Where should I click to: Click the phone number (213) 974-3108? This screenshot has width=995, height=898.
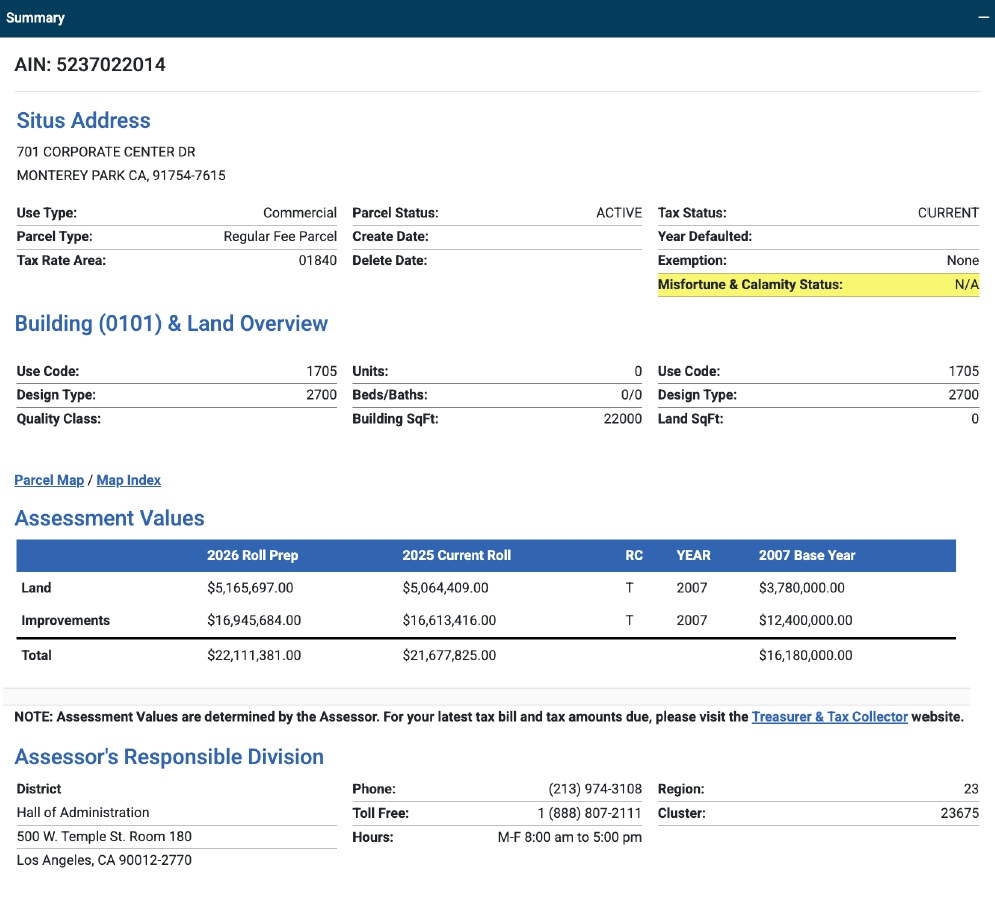coord(595,789)
